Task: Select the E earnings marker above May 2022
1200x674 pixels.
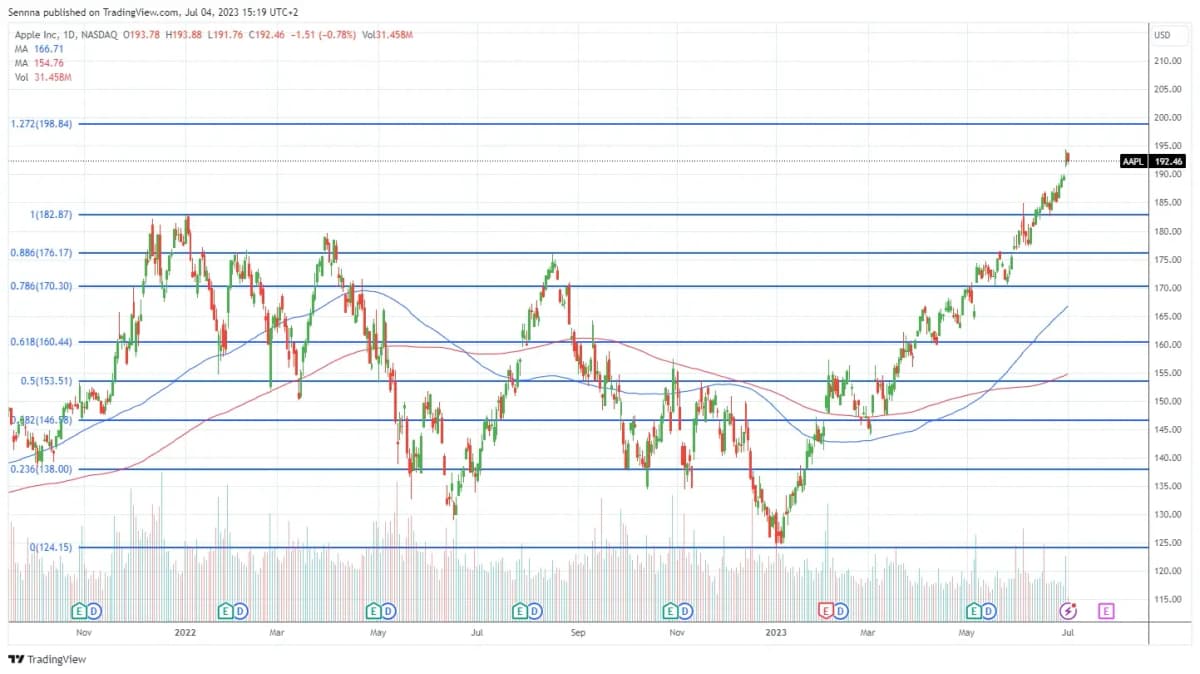Action: (x=373, y=610)
